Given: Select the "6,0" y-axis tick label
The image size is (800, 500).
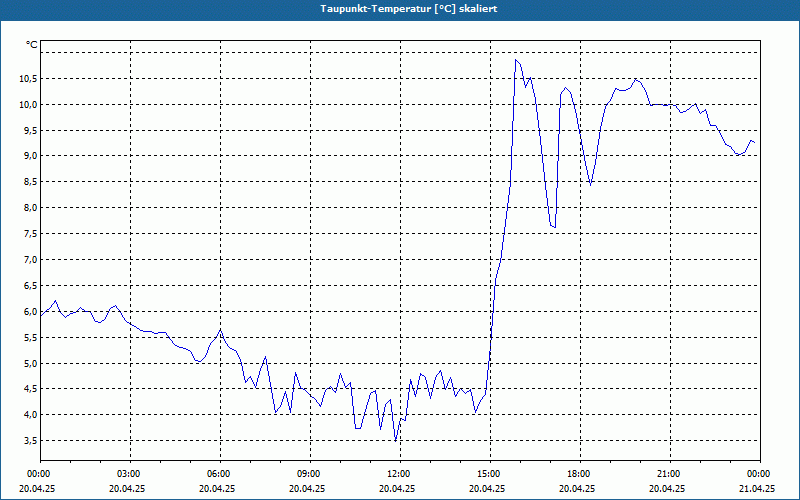Looking at the screenshot, I should (x=30, y=312).
